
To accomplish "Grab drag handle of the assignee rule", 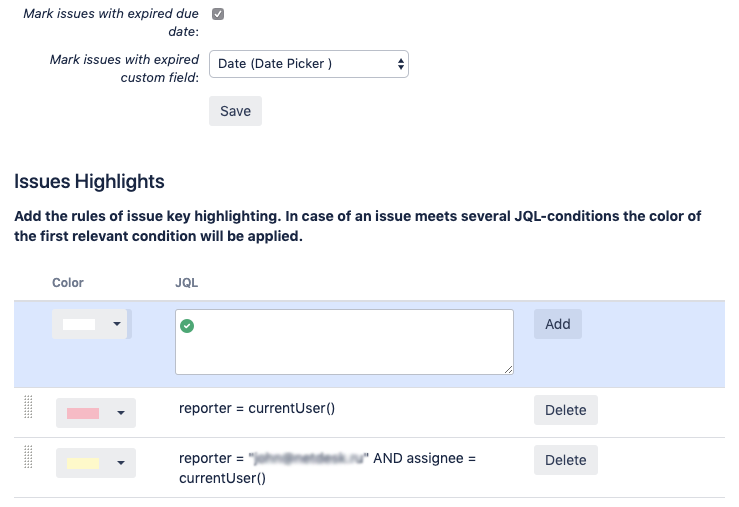I will click(x=28, y=457).
